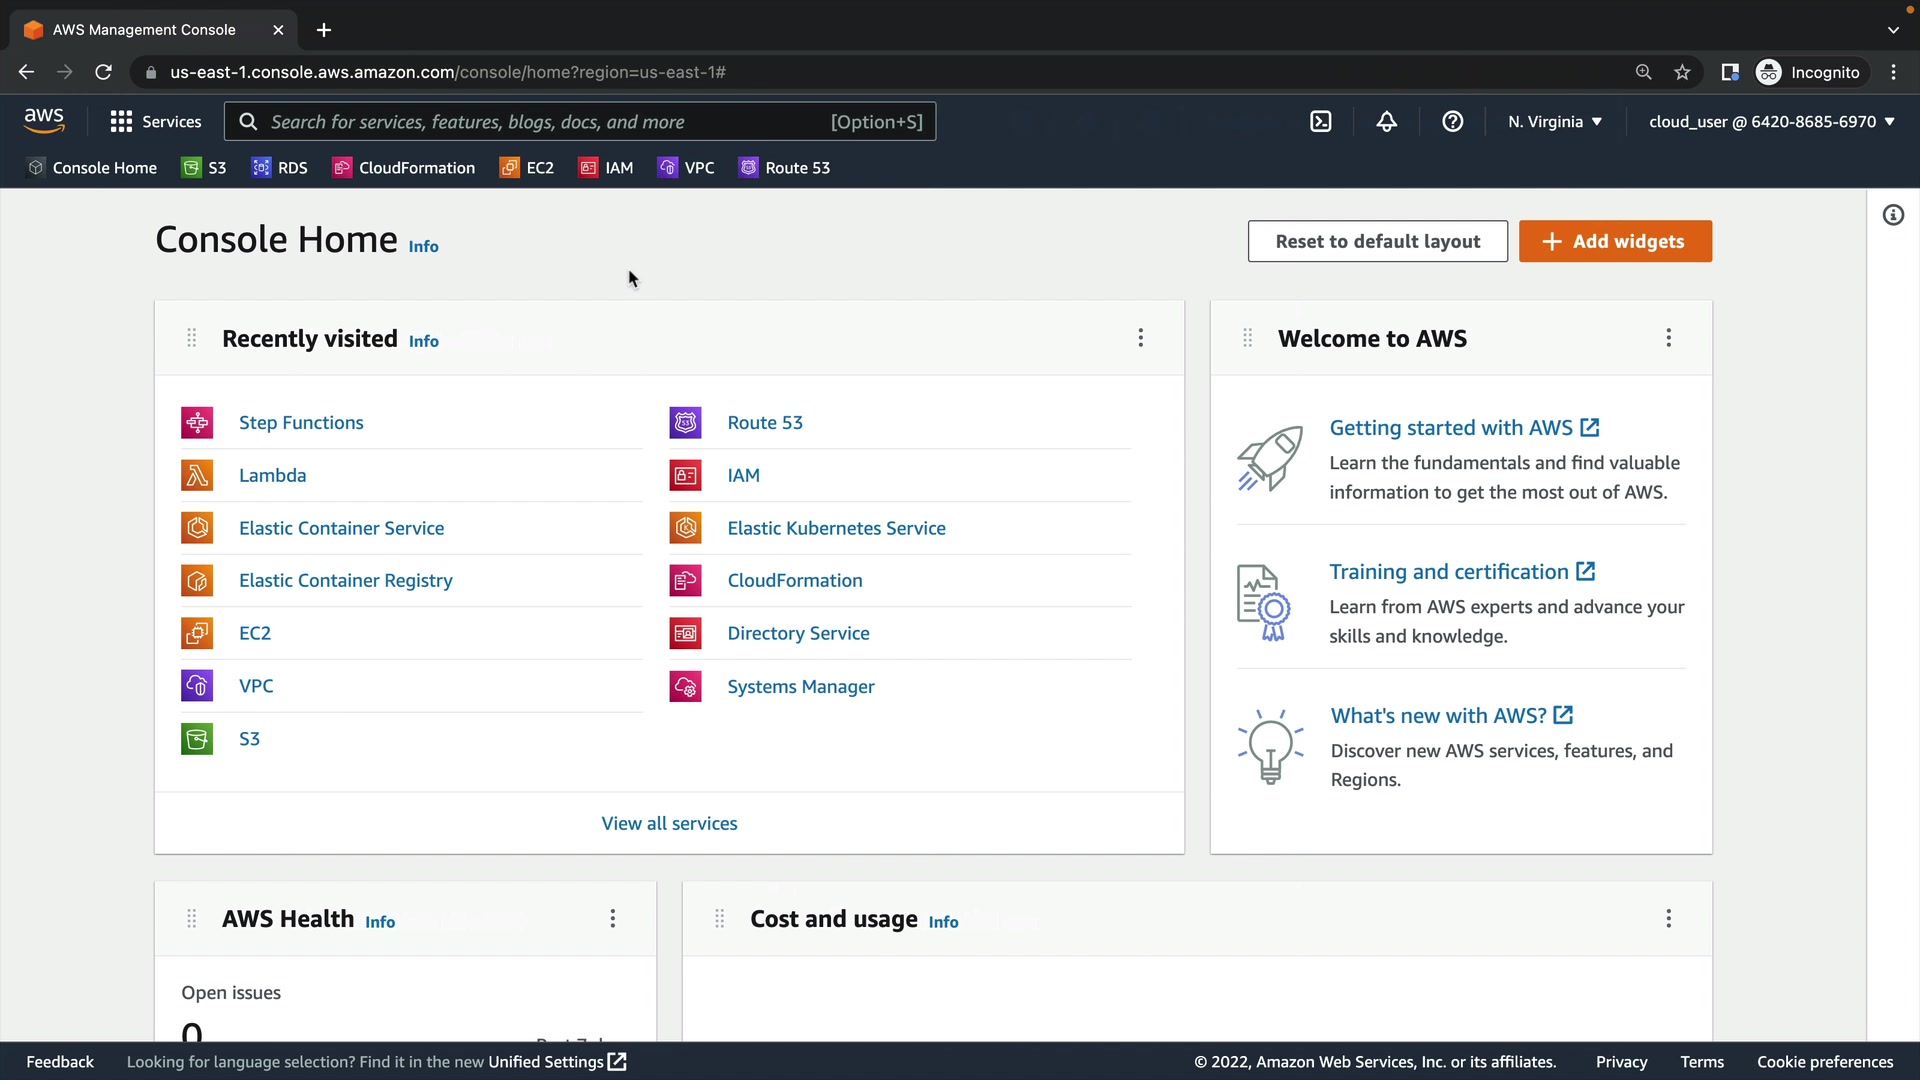Click the Add widgets button
Image resolution: width=1920 pixels, height=1080 pixels.
click(1614, 241)
